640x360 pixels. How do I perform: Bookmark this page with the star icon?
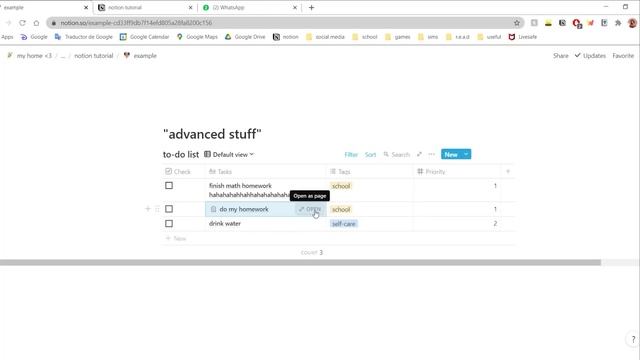(x=517, y=23)
